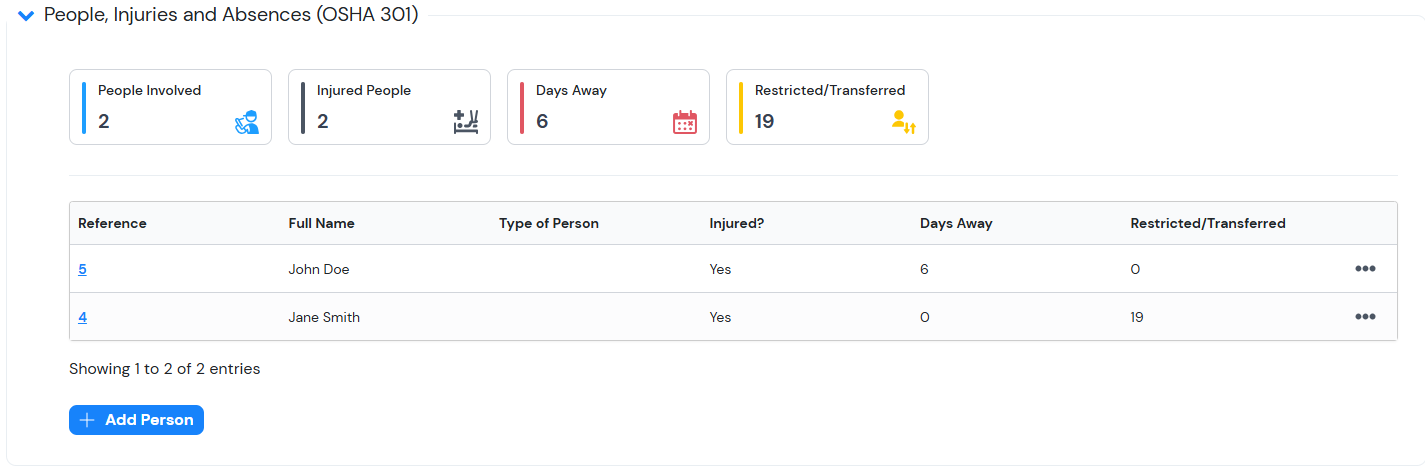Open reference link 5
1425x468 pixels.
[x=82, y=269]
